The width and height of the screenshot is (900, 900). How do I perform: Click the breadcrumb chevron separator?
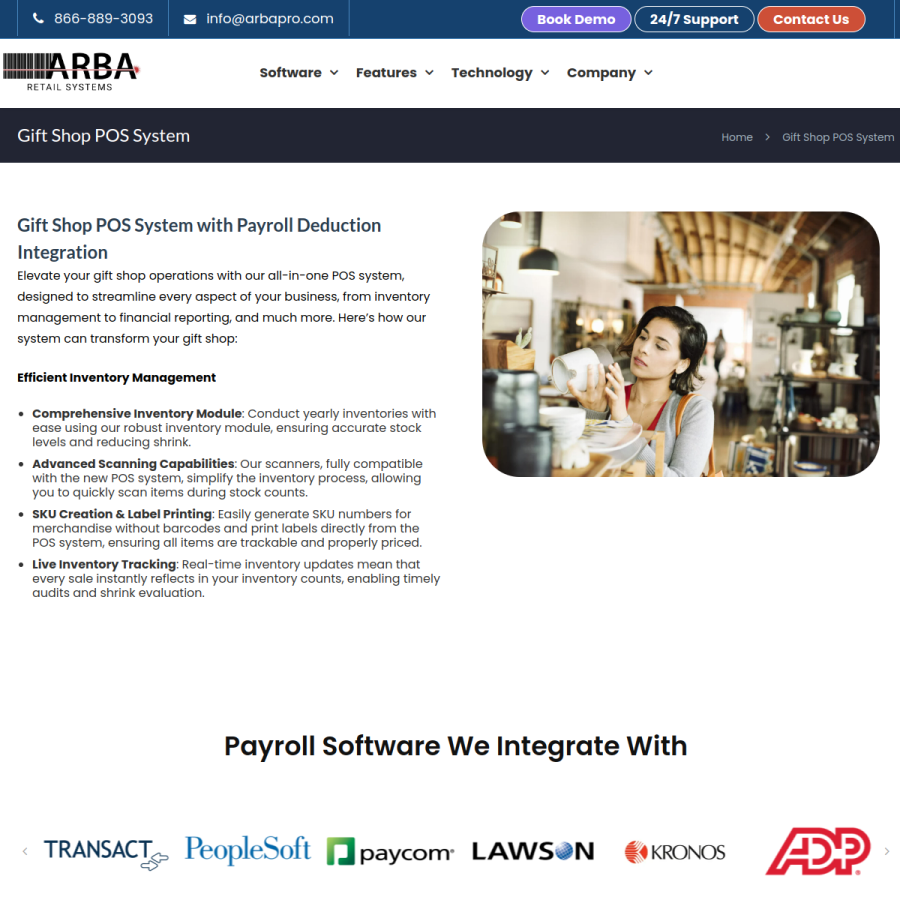click(x=767, y=137)
